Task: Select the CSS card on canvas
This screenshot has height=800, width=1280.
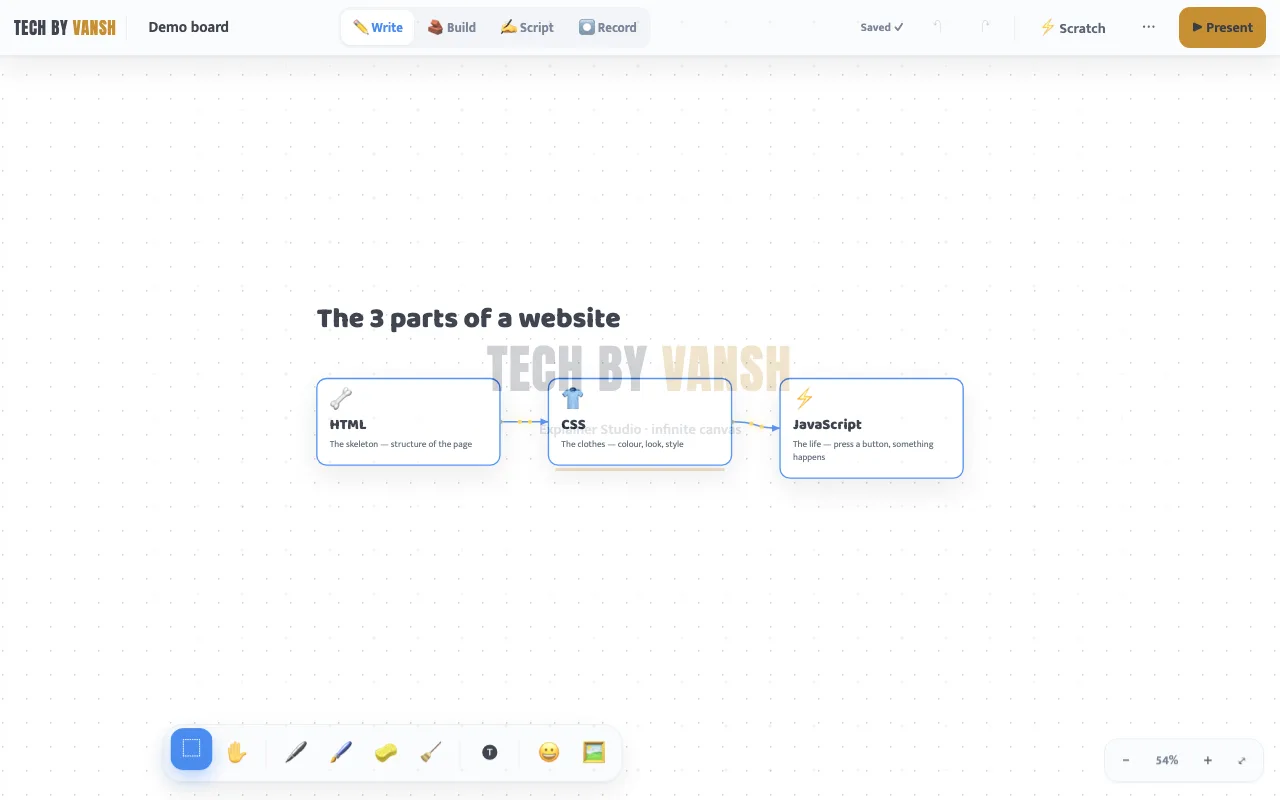Action: click(640, 421)
